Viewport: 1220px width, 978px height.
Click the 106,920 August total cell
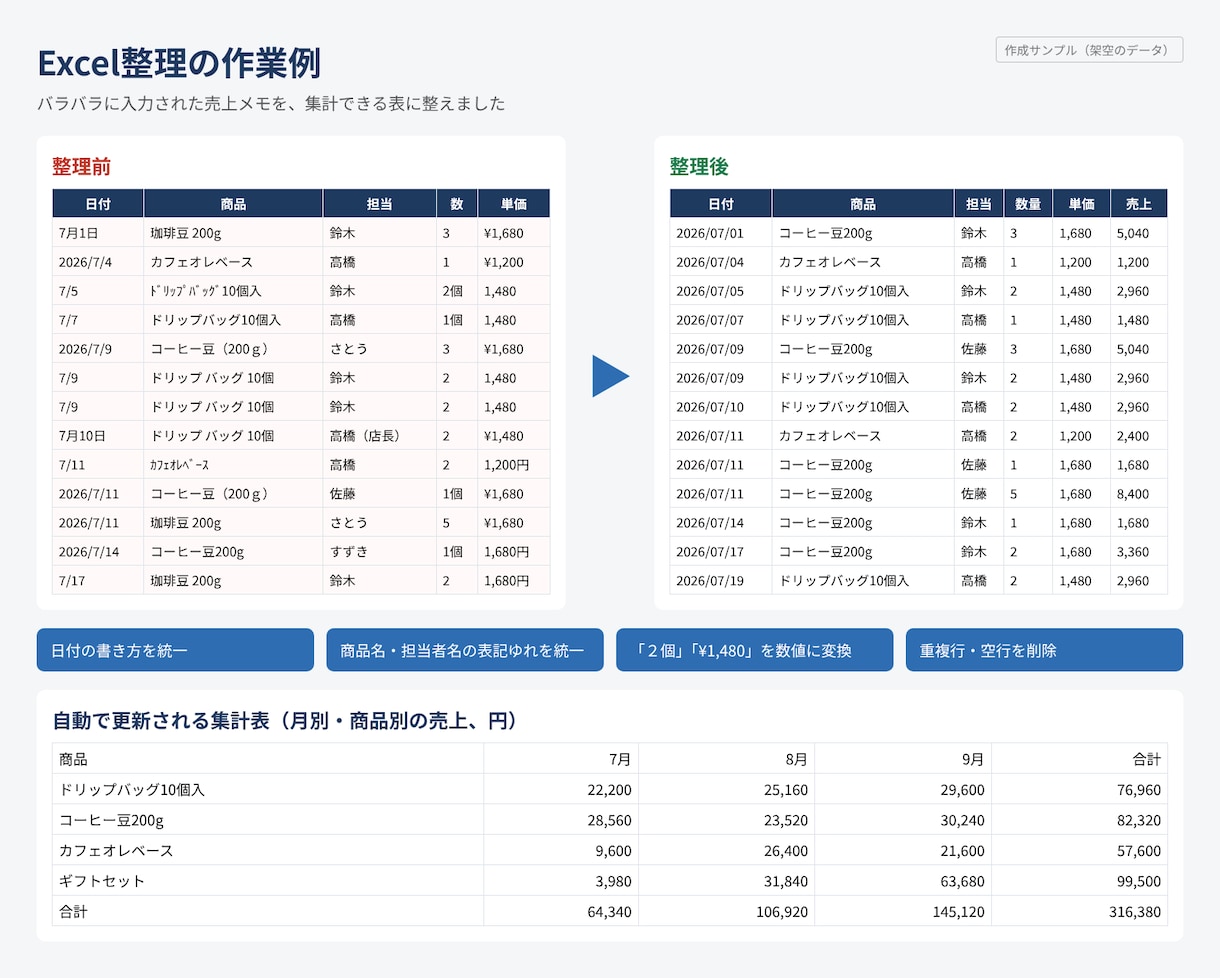(727, 912)
